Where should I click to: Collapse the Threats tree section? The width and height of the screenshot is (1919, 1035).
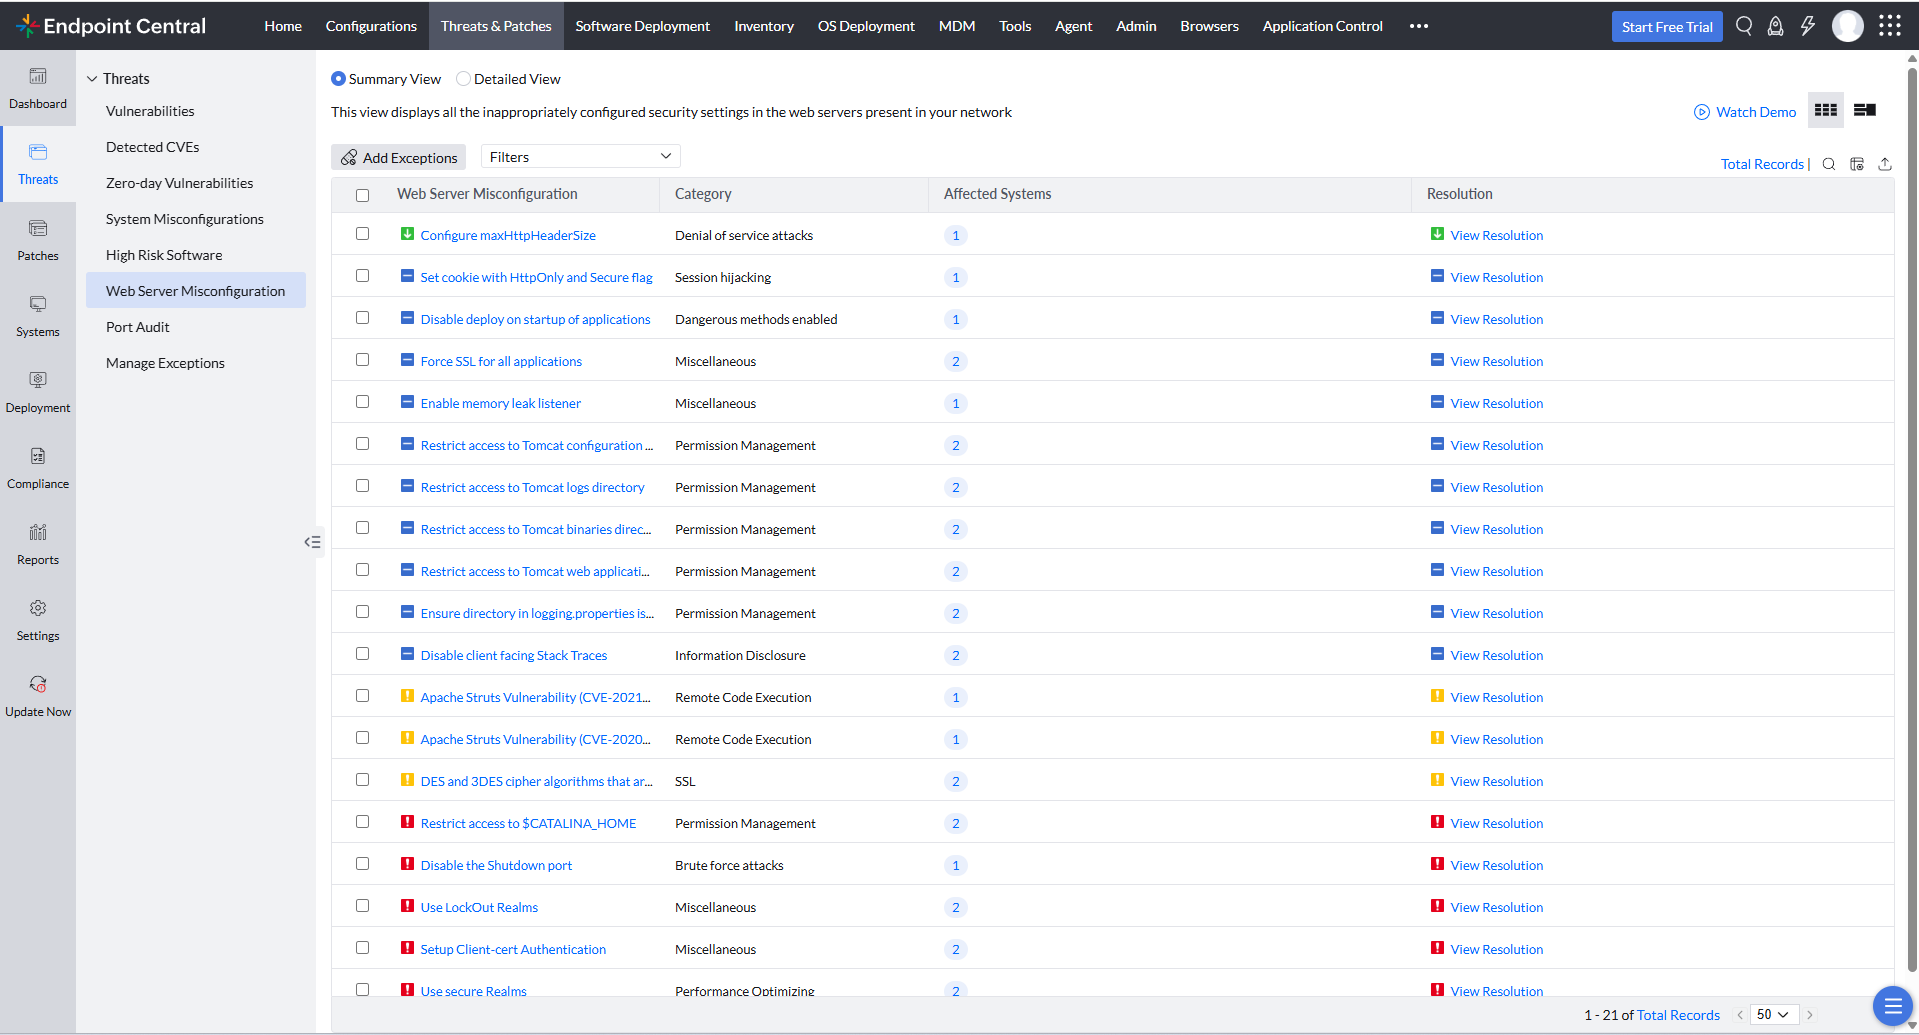pos(92,79)
